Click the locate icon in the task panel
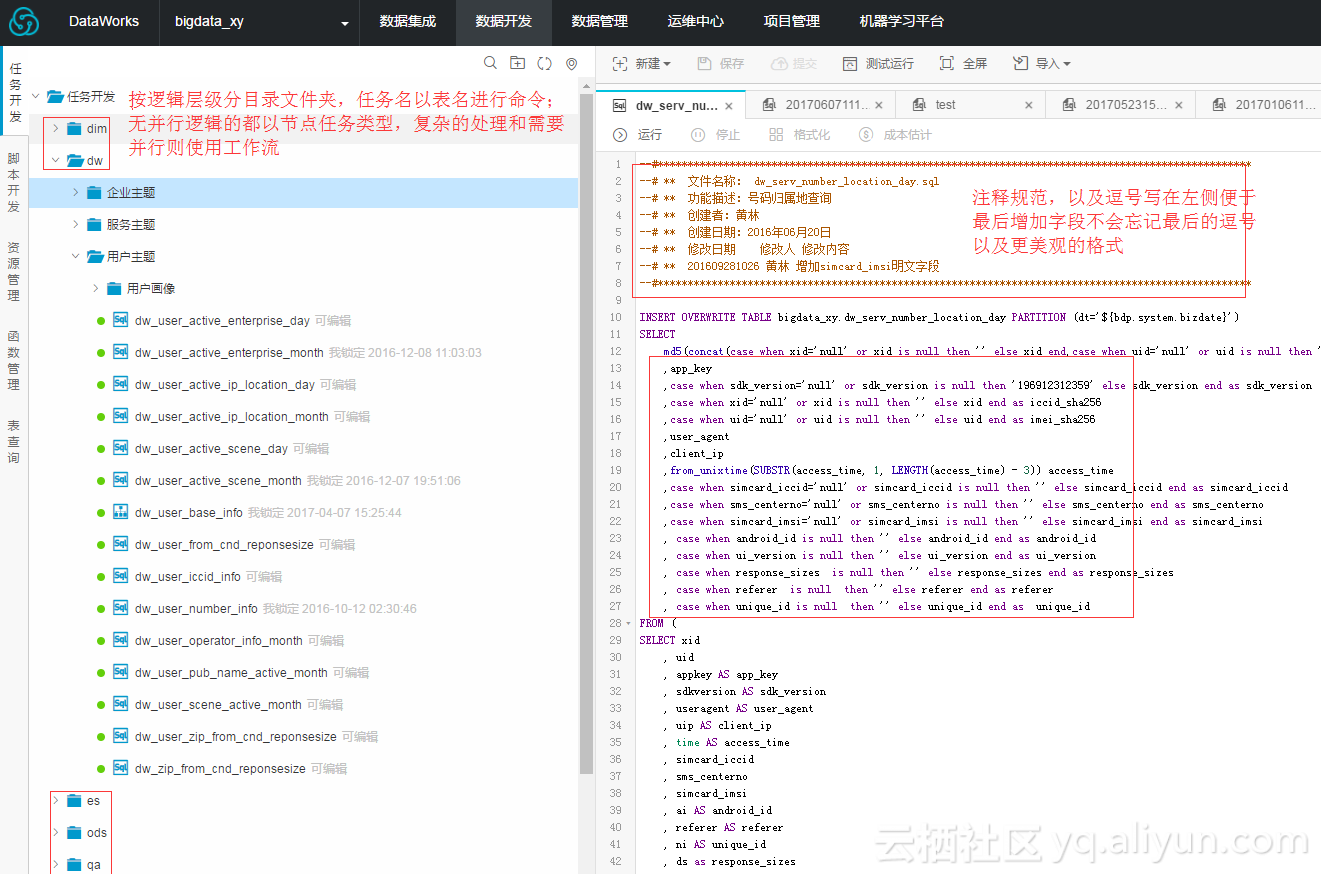 [571, 63]
